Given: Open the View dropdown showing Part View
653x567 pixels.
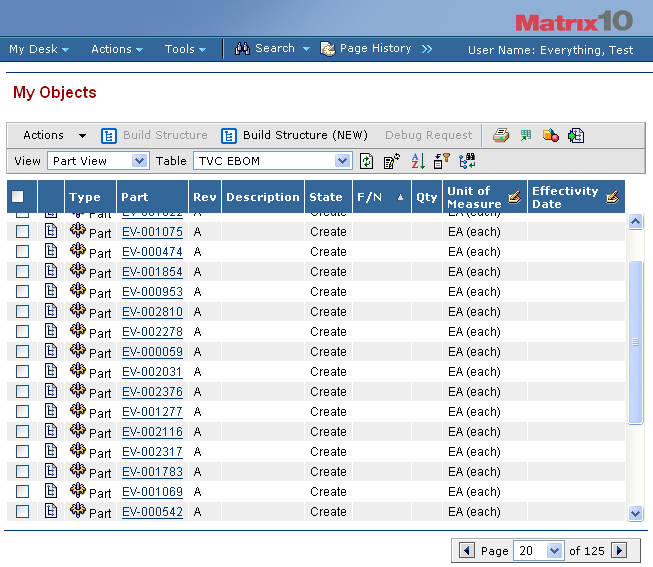Looking at the screenshot, I should [98, 161].
